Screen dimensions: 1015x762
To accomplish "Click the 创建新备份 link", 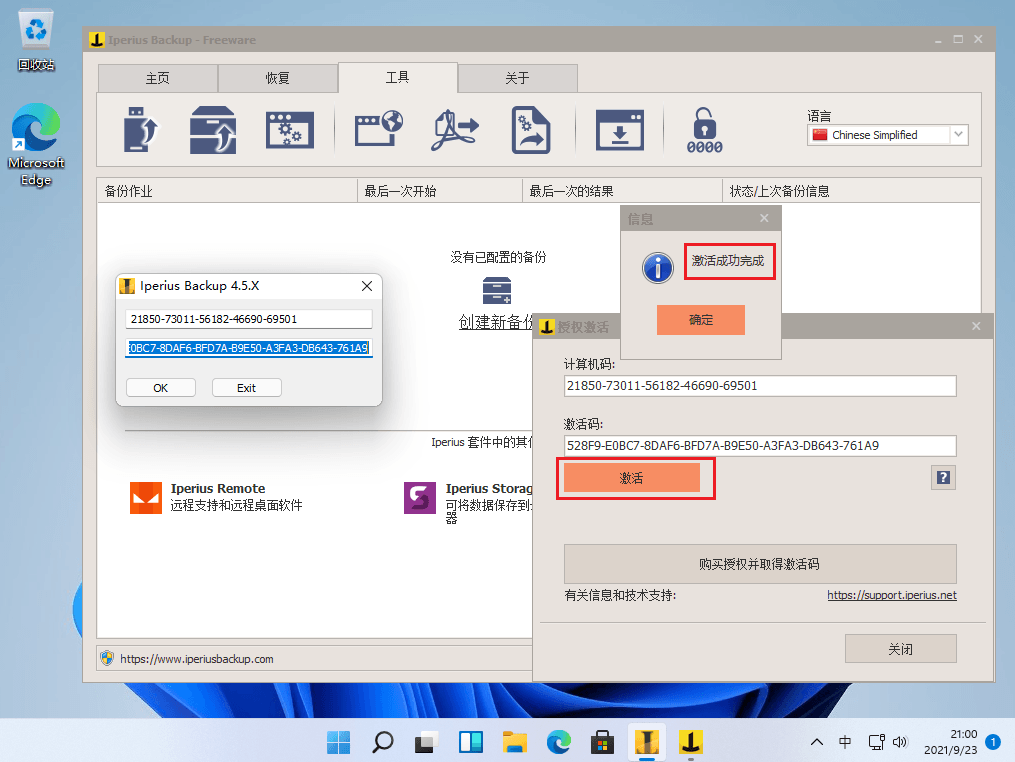I will point(496,322).
